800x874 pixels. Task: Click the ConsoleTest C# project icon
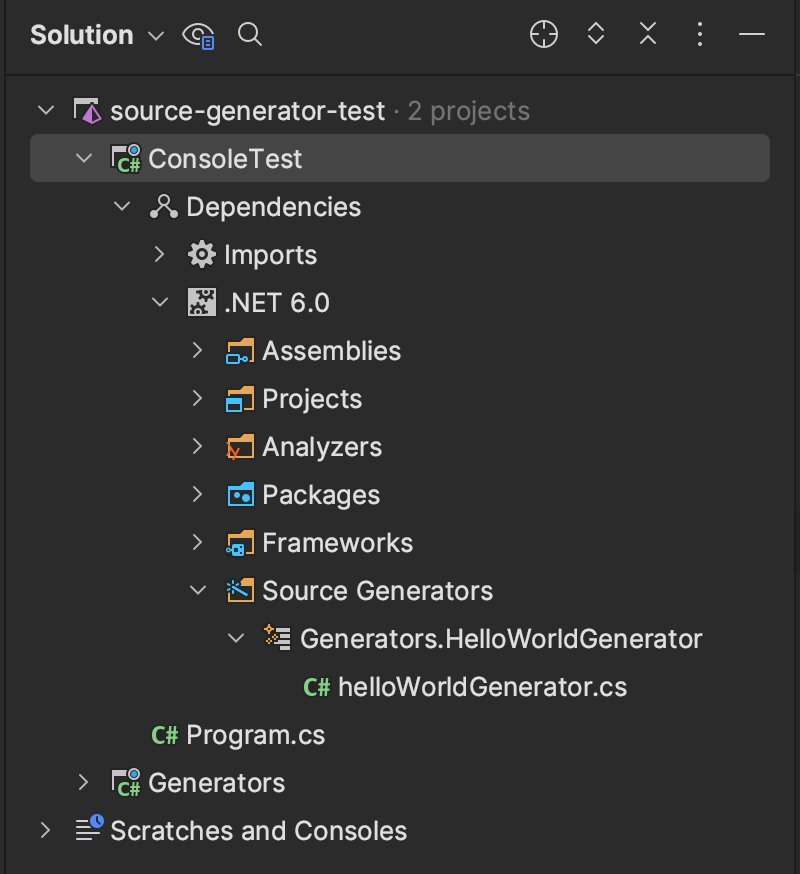pos(125,159)
